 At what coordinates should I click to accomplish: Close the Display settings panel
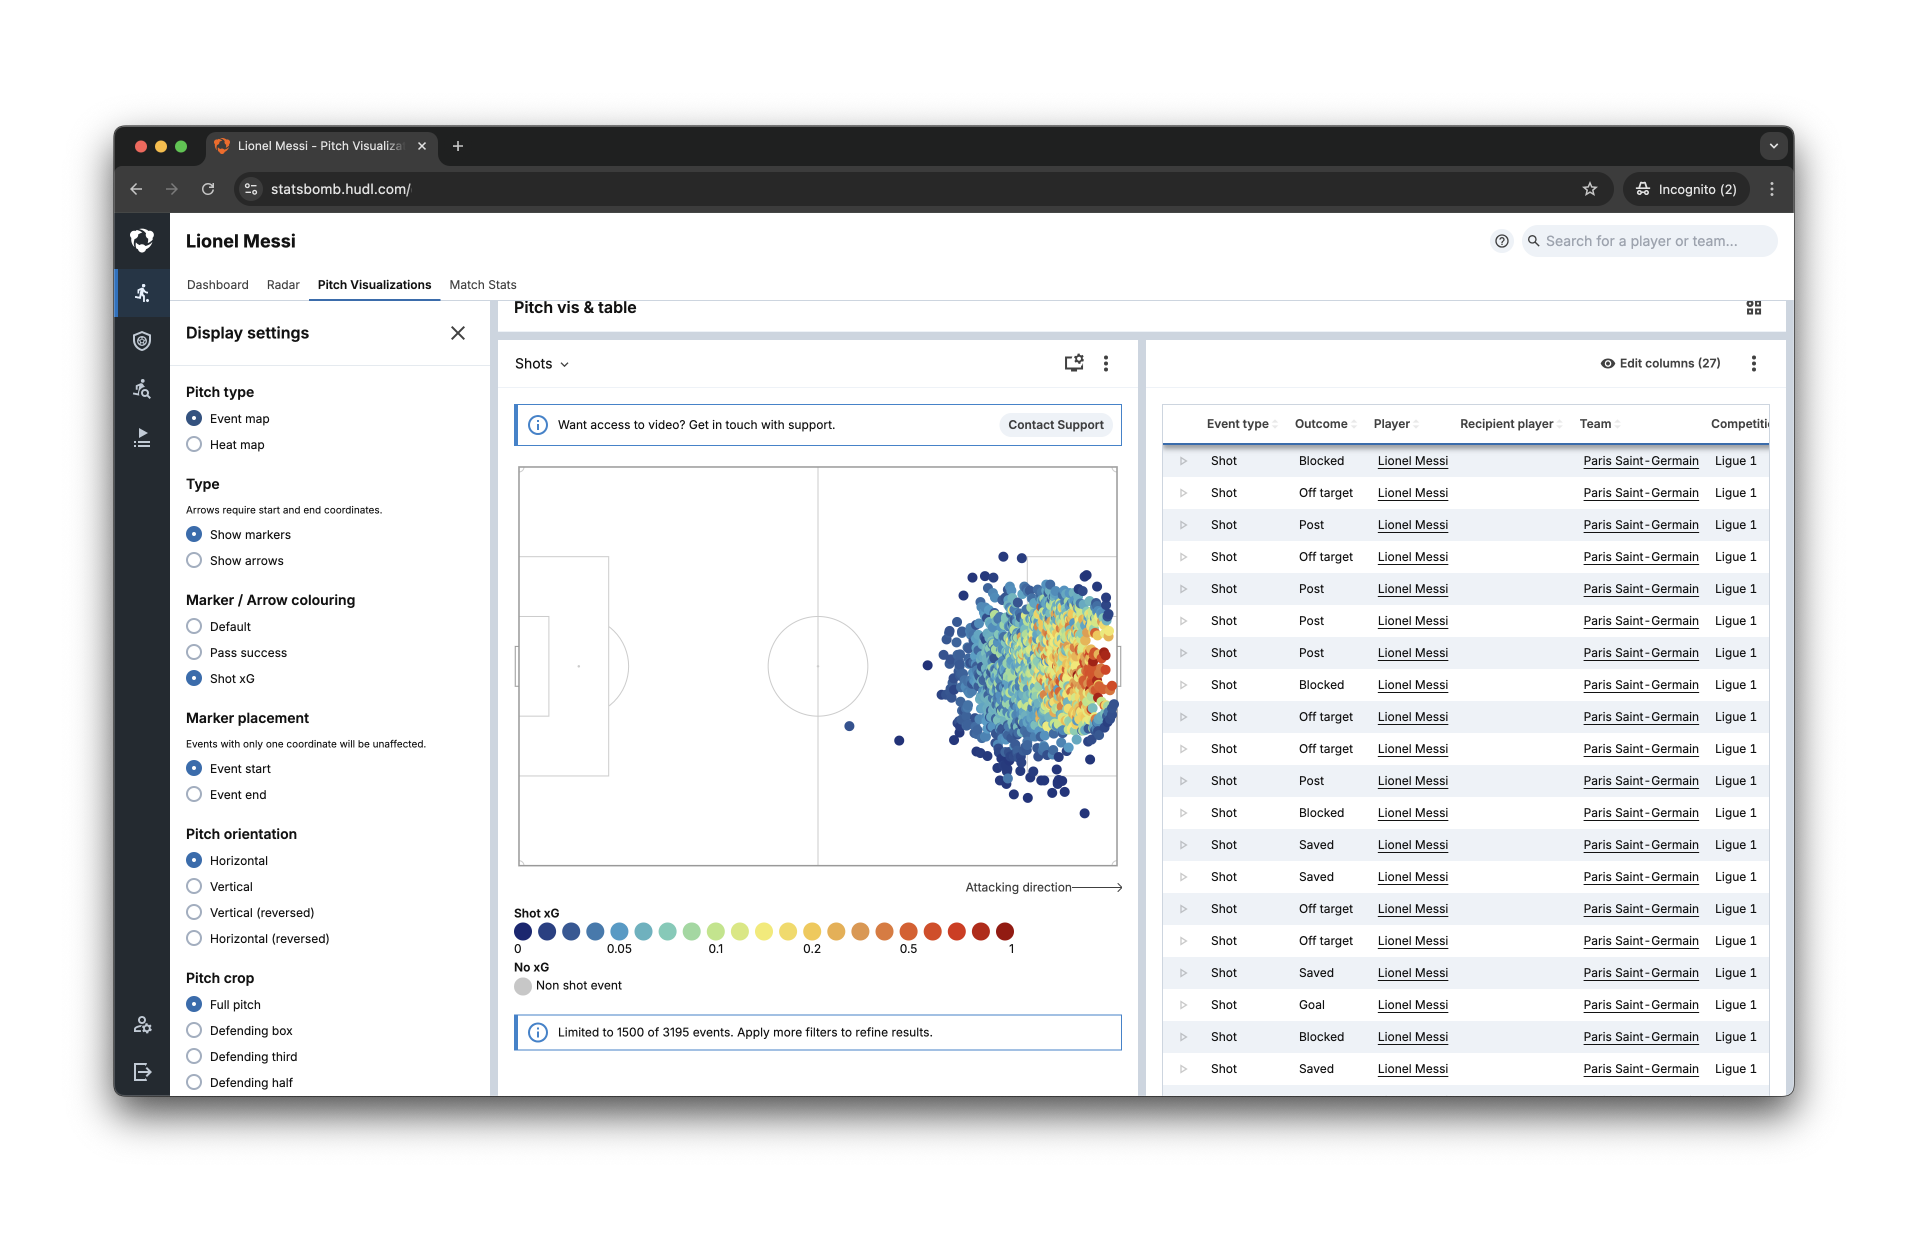tap(458, 333)
